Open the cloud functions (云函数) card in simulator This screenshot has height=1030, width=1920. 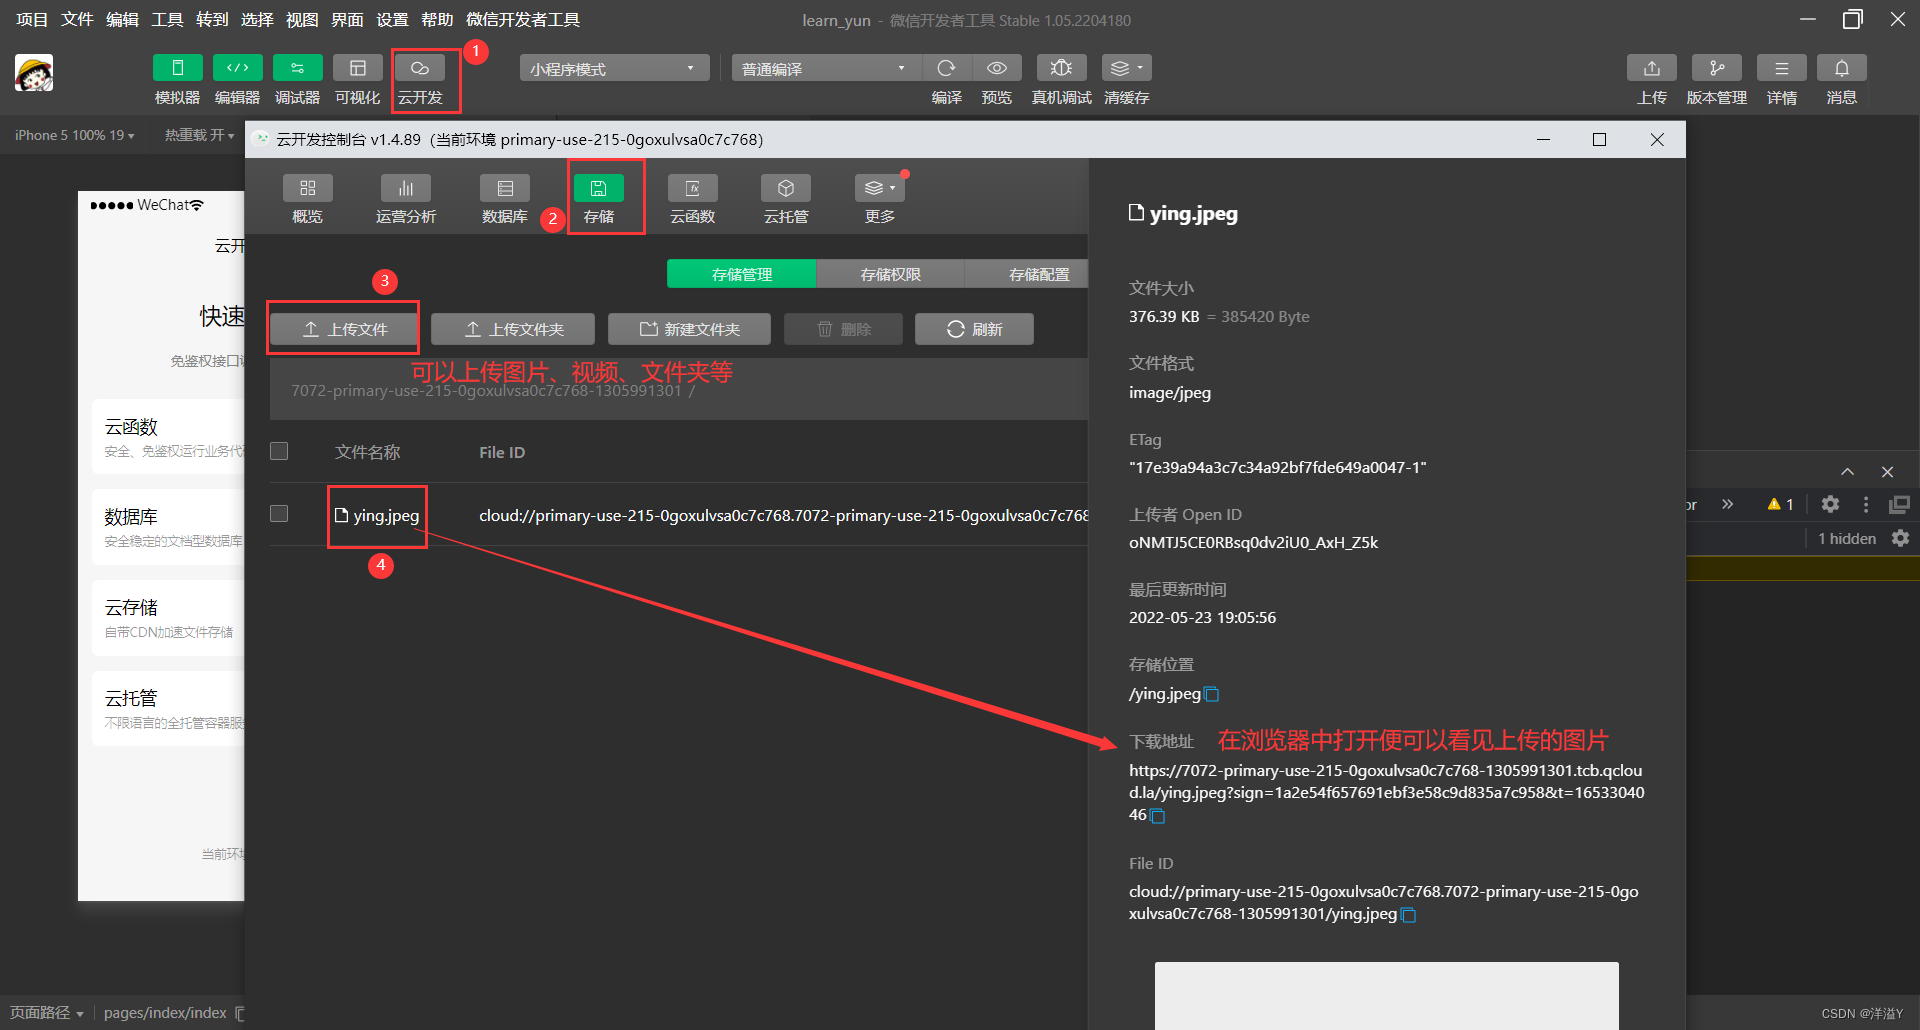coord(168,437)
